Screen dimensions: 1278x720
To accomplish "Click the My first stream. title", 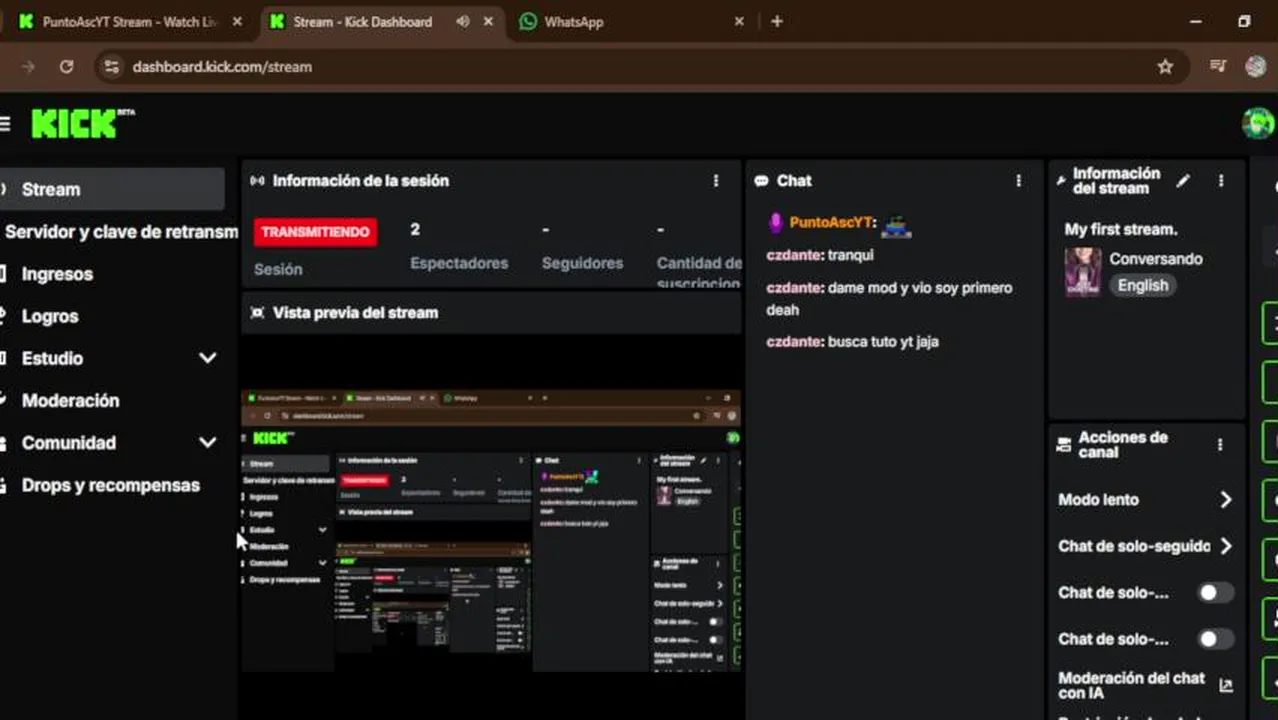I will tap(1121, 230).
